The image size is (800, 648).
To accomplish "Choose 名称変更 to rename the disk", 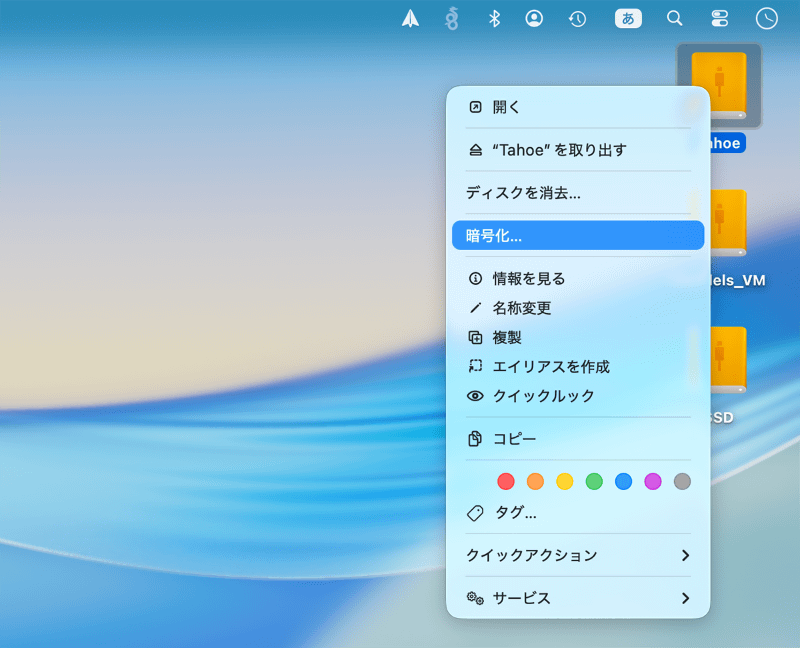I will point(578,308).
